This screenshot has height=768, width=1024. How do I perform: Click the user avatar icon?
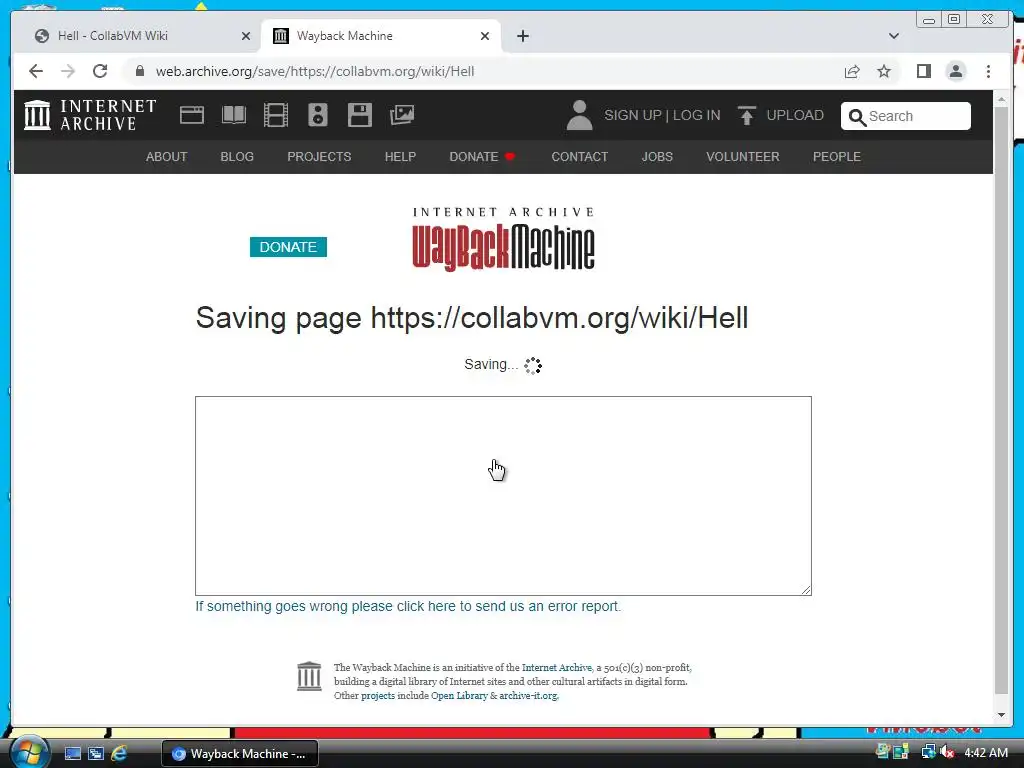(579, 115)
